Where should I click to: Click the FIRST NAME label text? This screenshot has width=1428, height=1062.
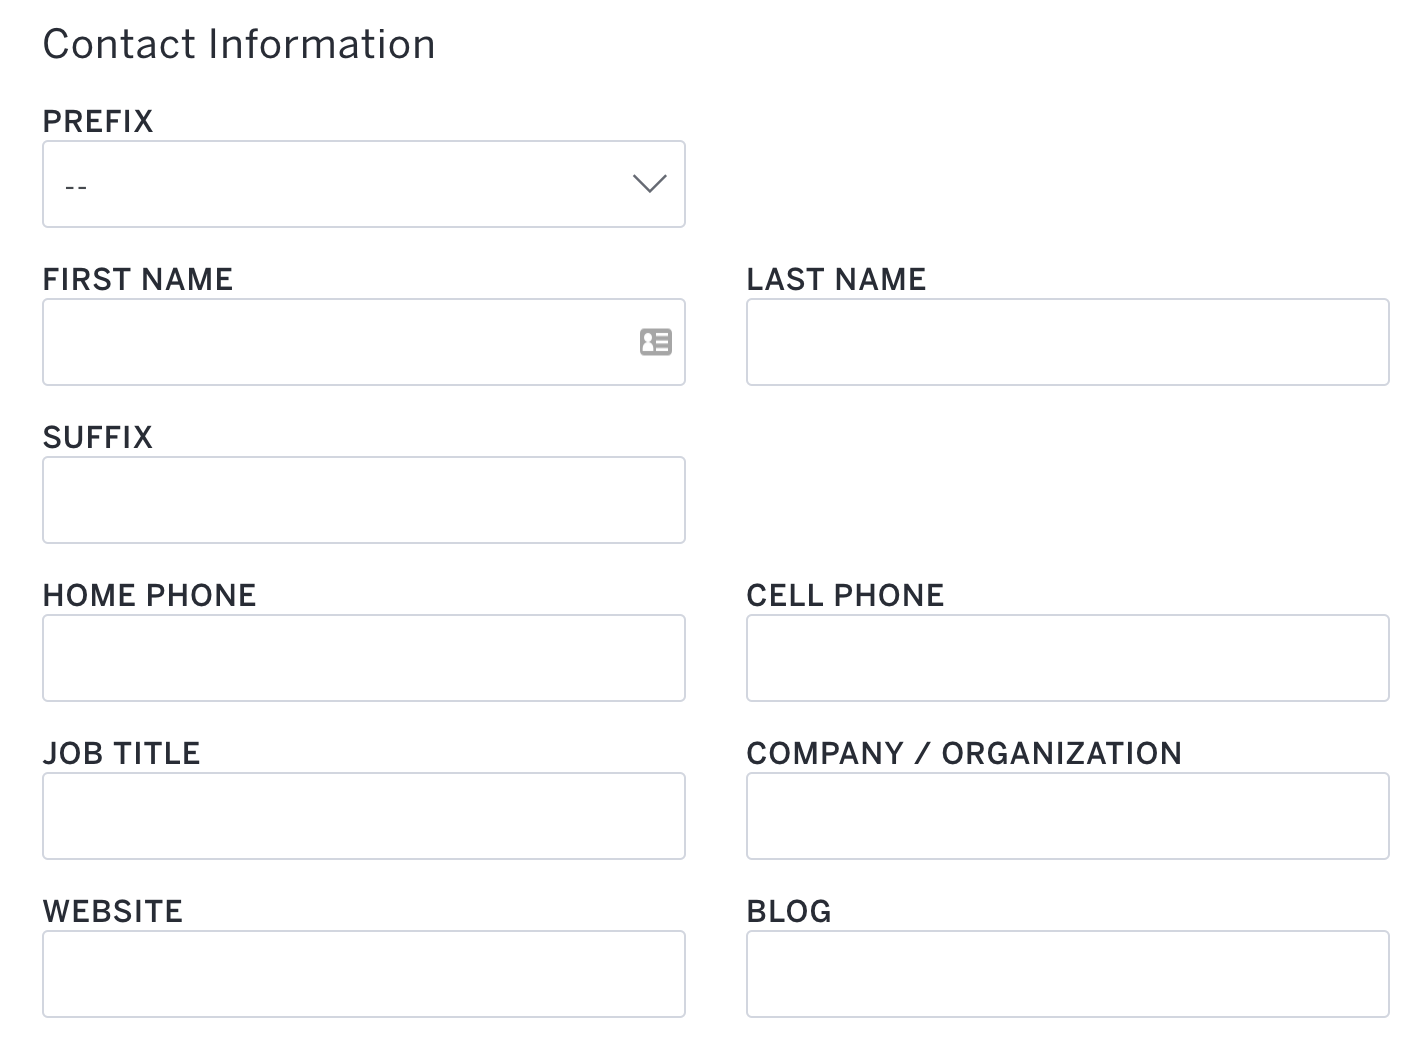pos(138,279)
